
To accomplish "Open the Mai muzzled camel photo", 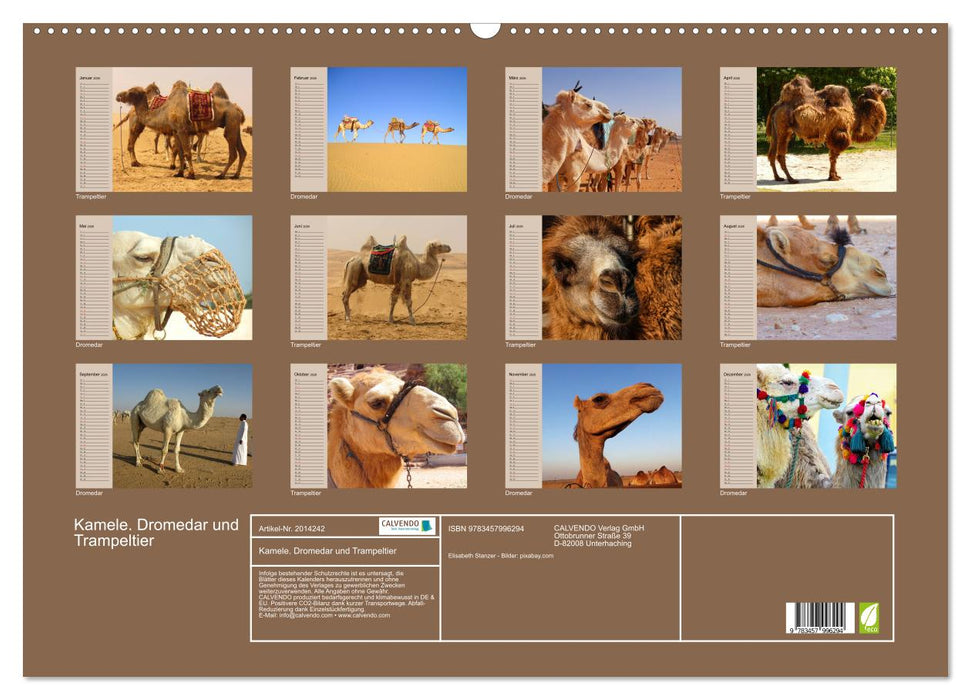I will tap(182, 277).
